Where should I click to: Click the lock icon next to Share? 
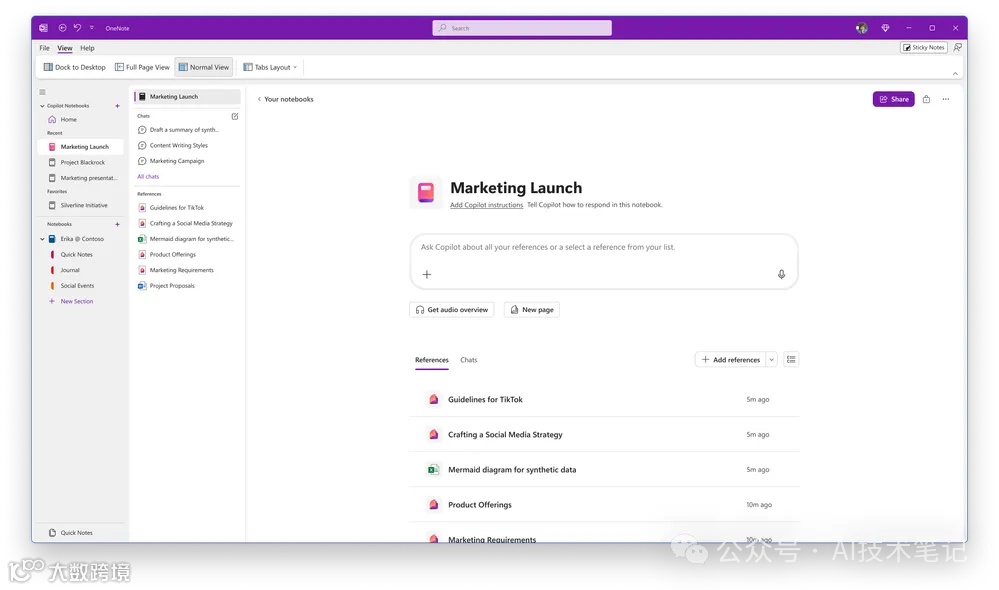pos(926,99)
